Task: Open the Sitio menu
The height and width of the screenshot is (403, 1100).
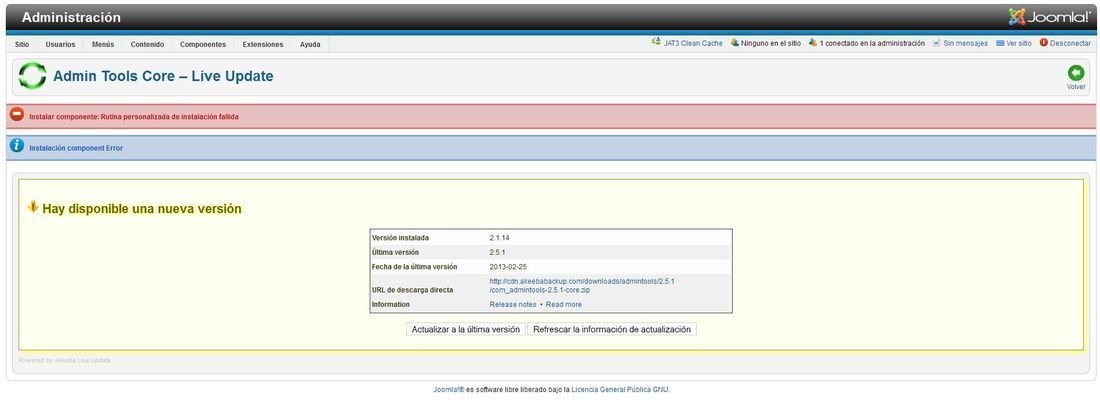Action: point(22,44)
